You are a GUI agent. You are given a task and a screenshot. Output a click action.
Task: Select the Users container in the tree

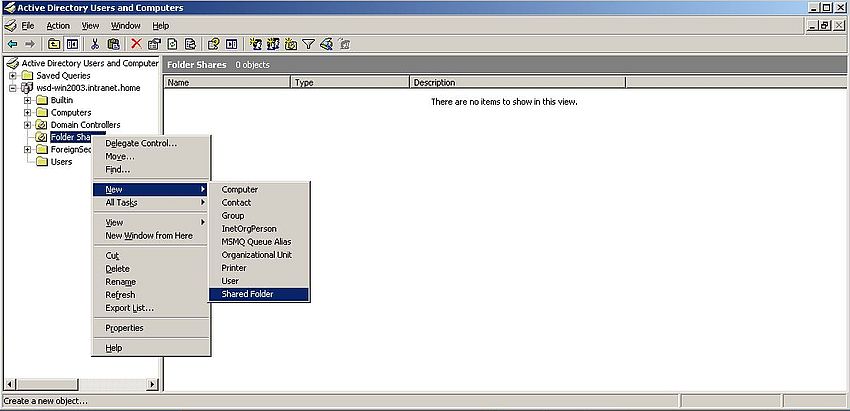(x=61, y=162)
